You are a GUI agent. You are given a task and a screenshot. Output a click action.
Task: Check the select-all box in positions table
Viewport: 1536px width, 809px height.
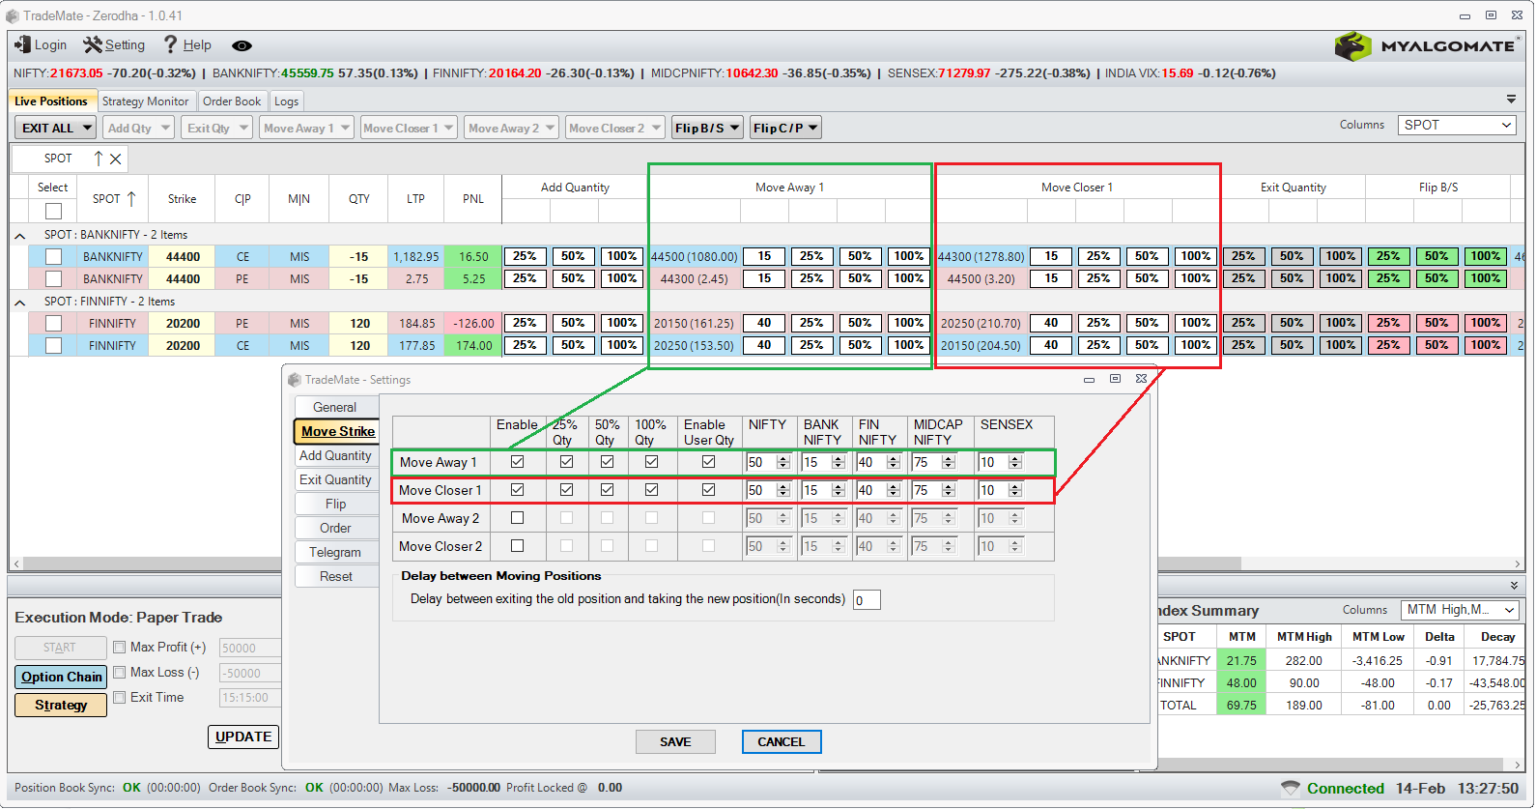[x=52, y=211]
